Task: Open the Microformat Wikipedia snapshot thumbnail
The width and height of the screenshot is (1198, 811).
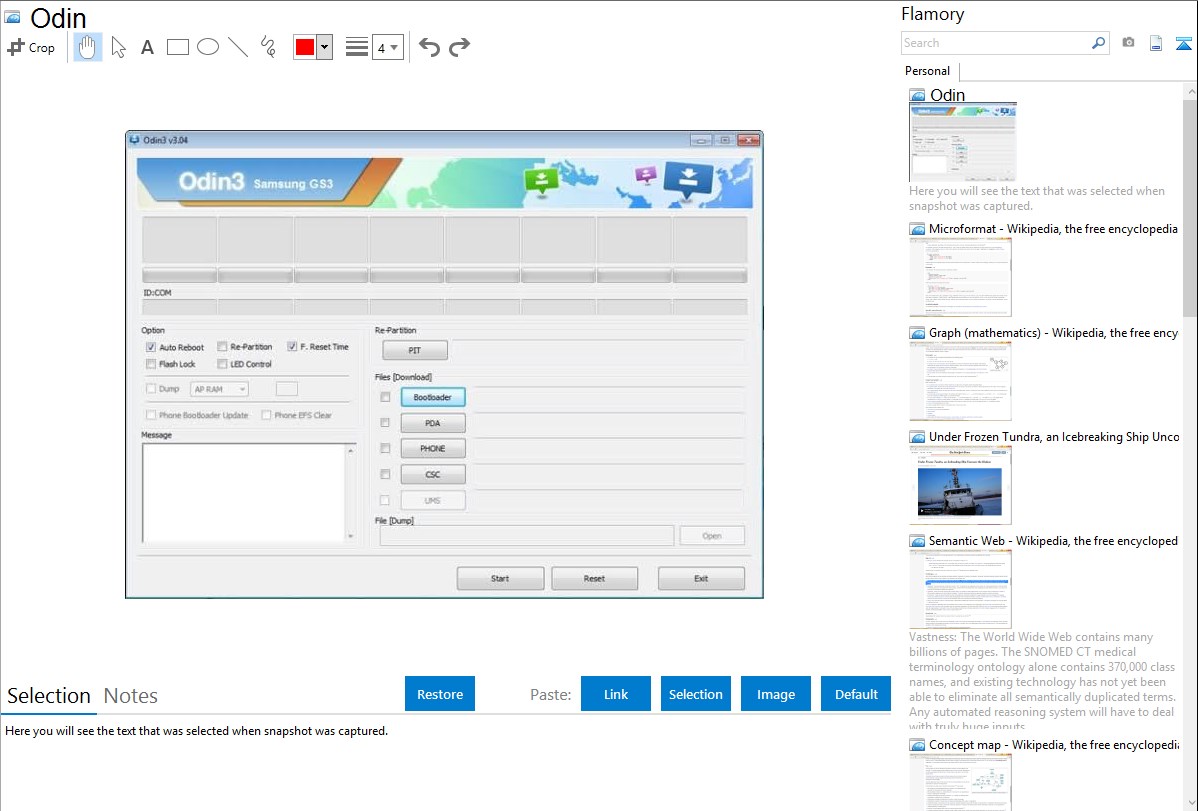Action: [x=960, y=277]
